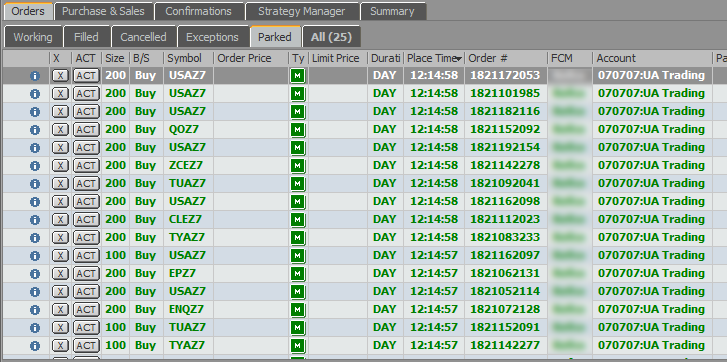Image resolution: width=727 pixels, height=362 pixels.
Task: Click info icon for order 1821142277
Action: tap(35, 346)
